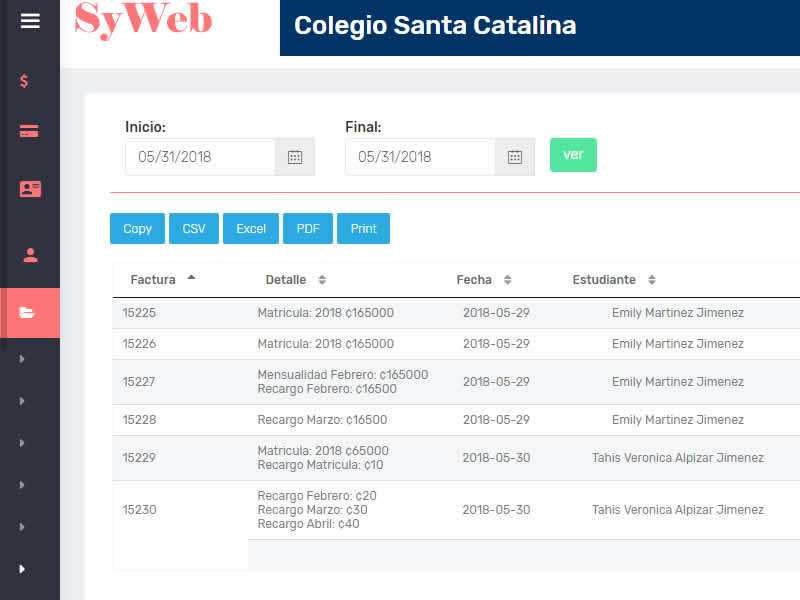Viewport: 800px width, 600px height.
Task: Click date 2018-05-29 in row 15225
Action: [496, 313]
